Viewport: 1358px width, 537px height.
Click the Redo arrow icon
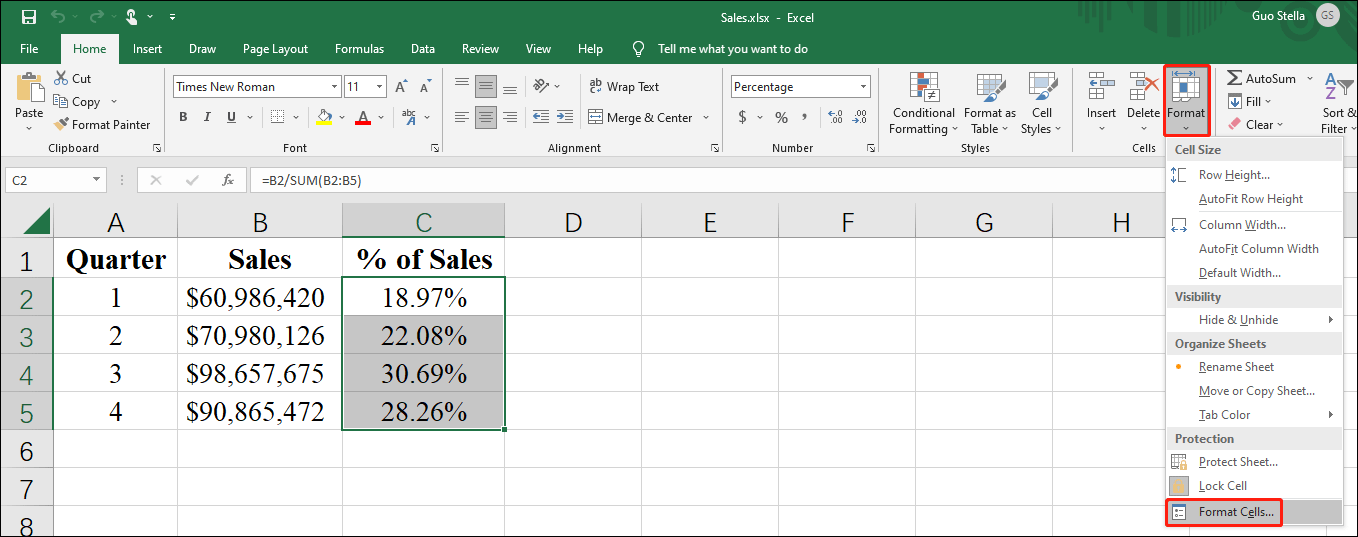click(96, 17)
